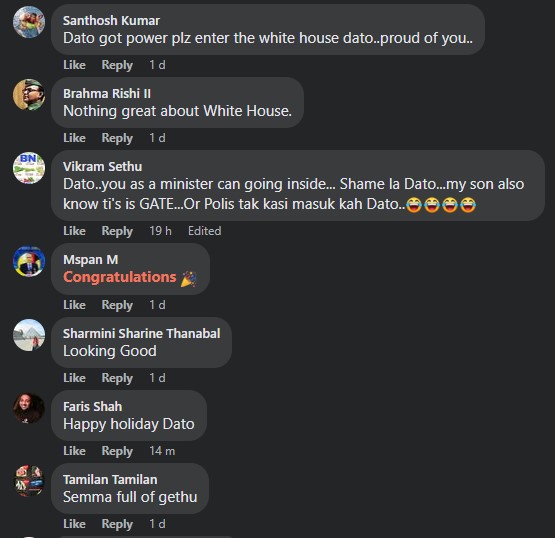
Task: Like Santhosh Kumar's comment
Action: tap(74, 65)
